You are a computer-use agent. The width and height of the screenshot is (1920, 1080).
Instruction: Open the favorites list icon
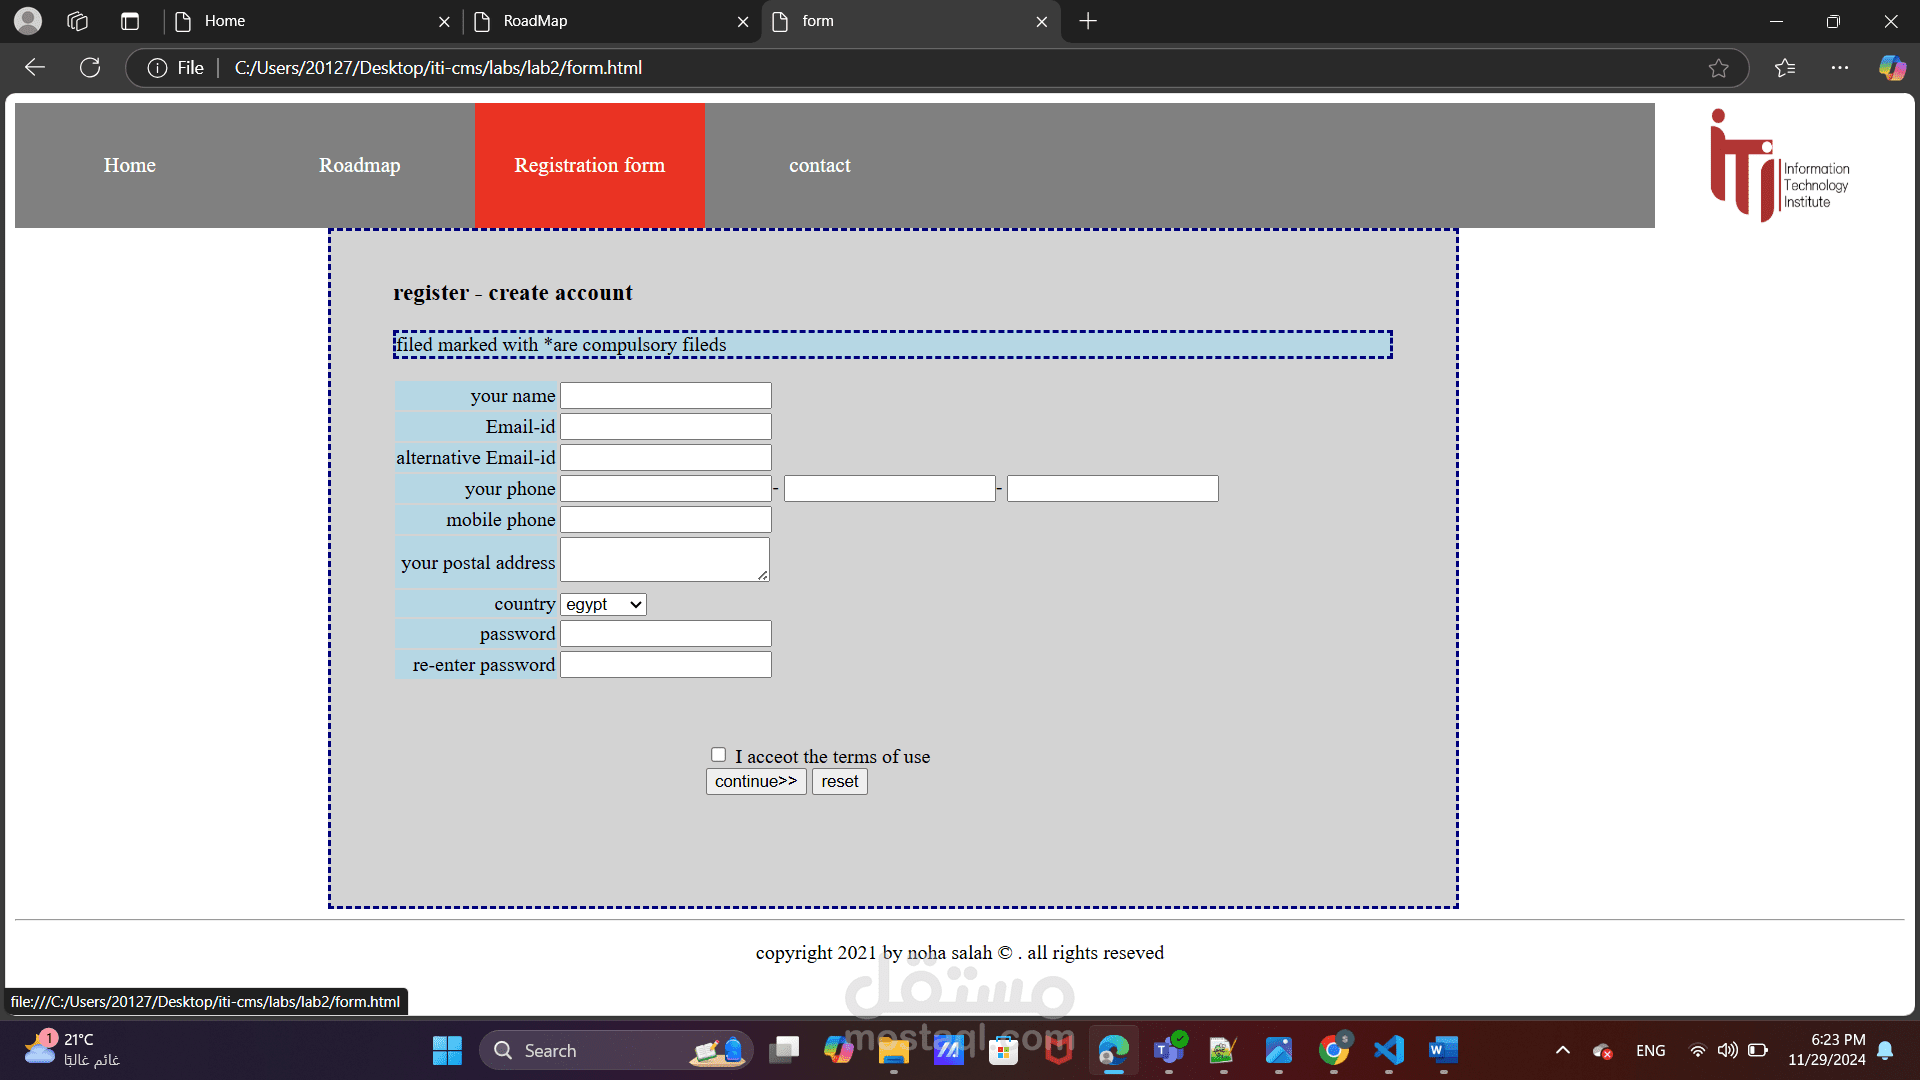(1785, 68)
